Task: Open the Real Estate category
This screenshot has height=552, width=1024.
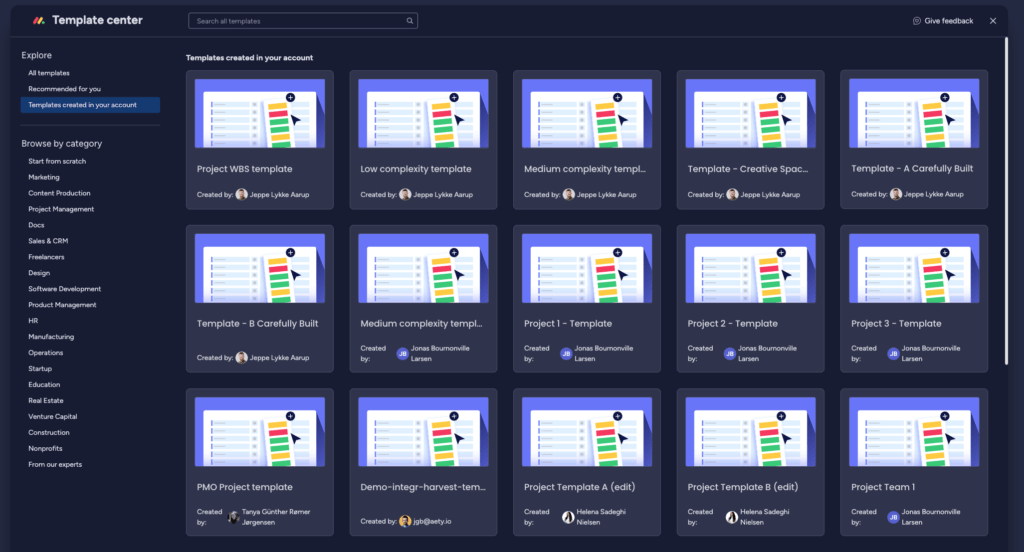Action: [46, 400]
